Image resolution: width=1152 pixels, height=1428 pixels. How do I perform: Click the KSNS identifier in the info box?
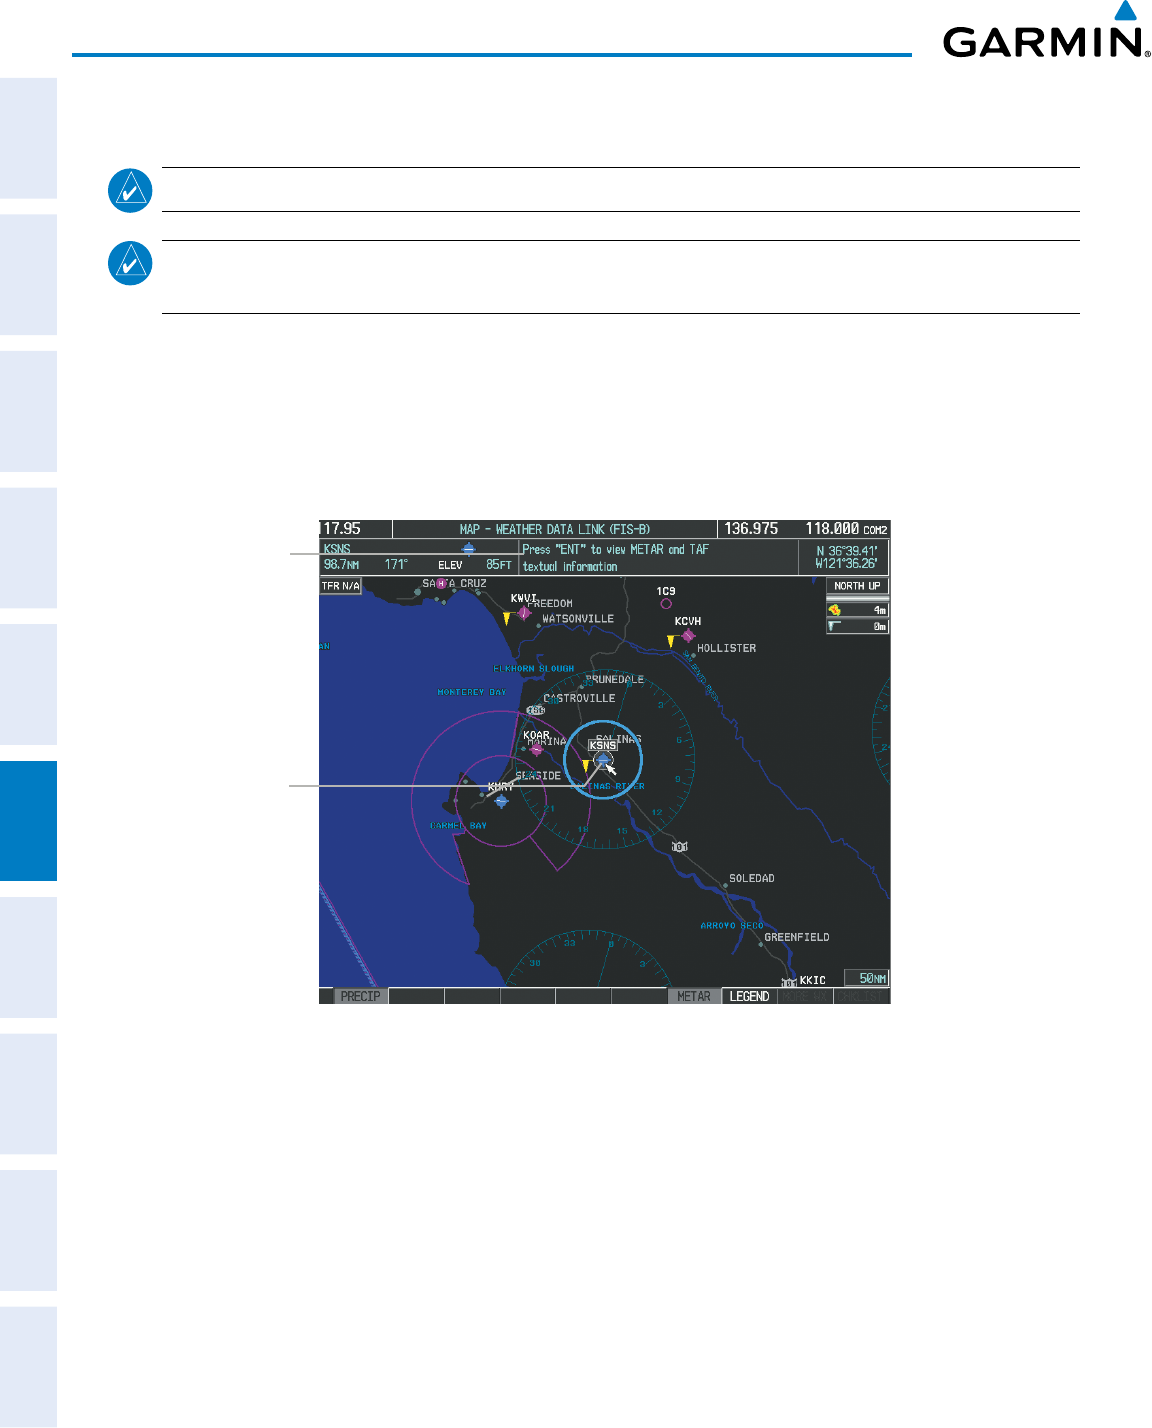(337, 549)
